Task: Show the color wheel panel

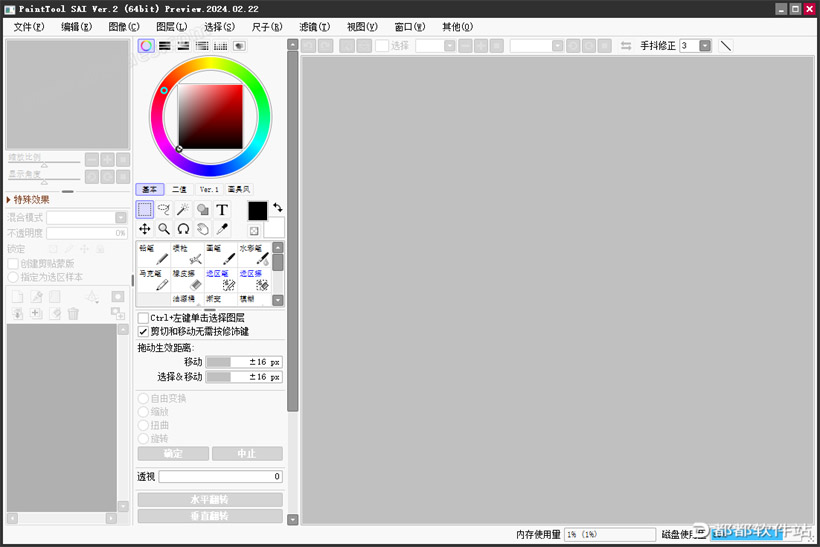Action: click(x=146, y=45)
